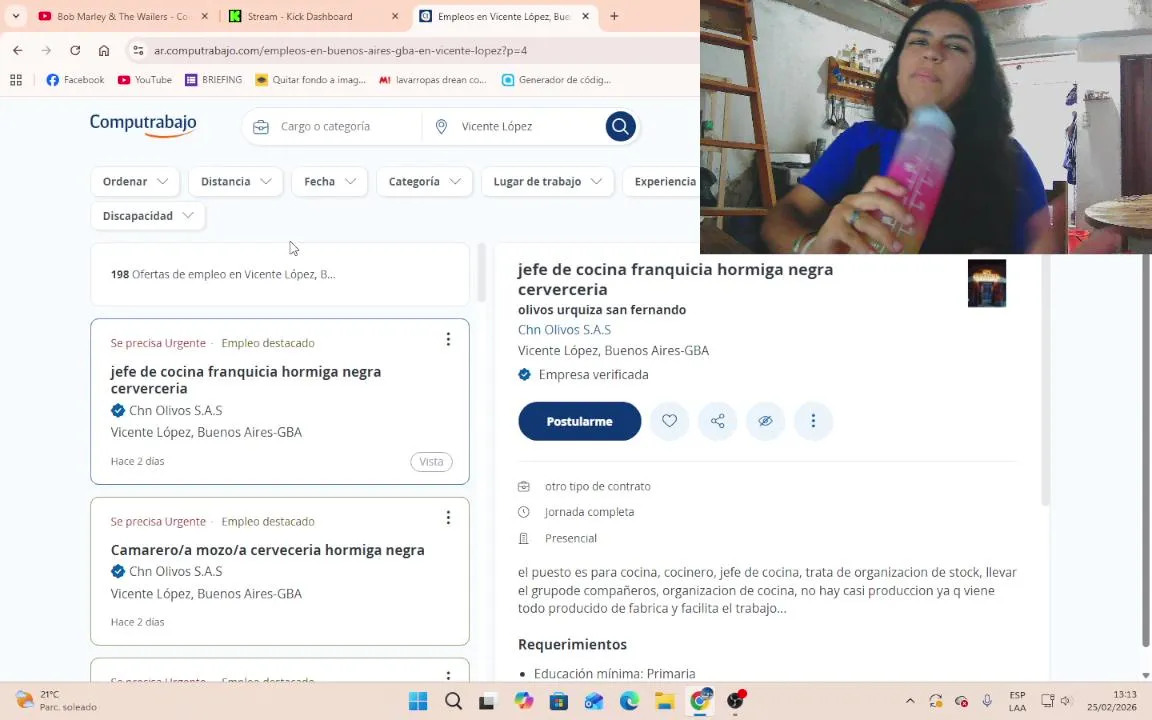
Task: Select Camarero/a mozo/a cerveceria job title
Action: tap(267, 550)
